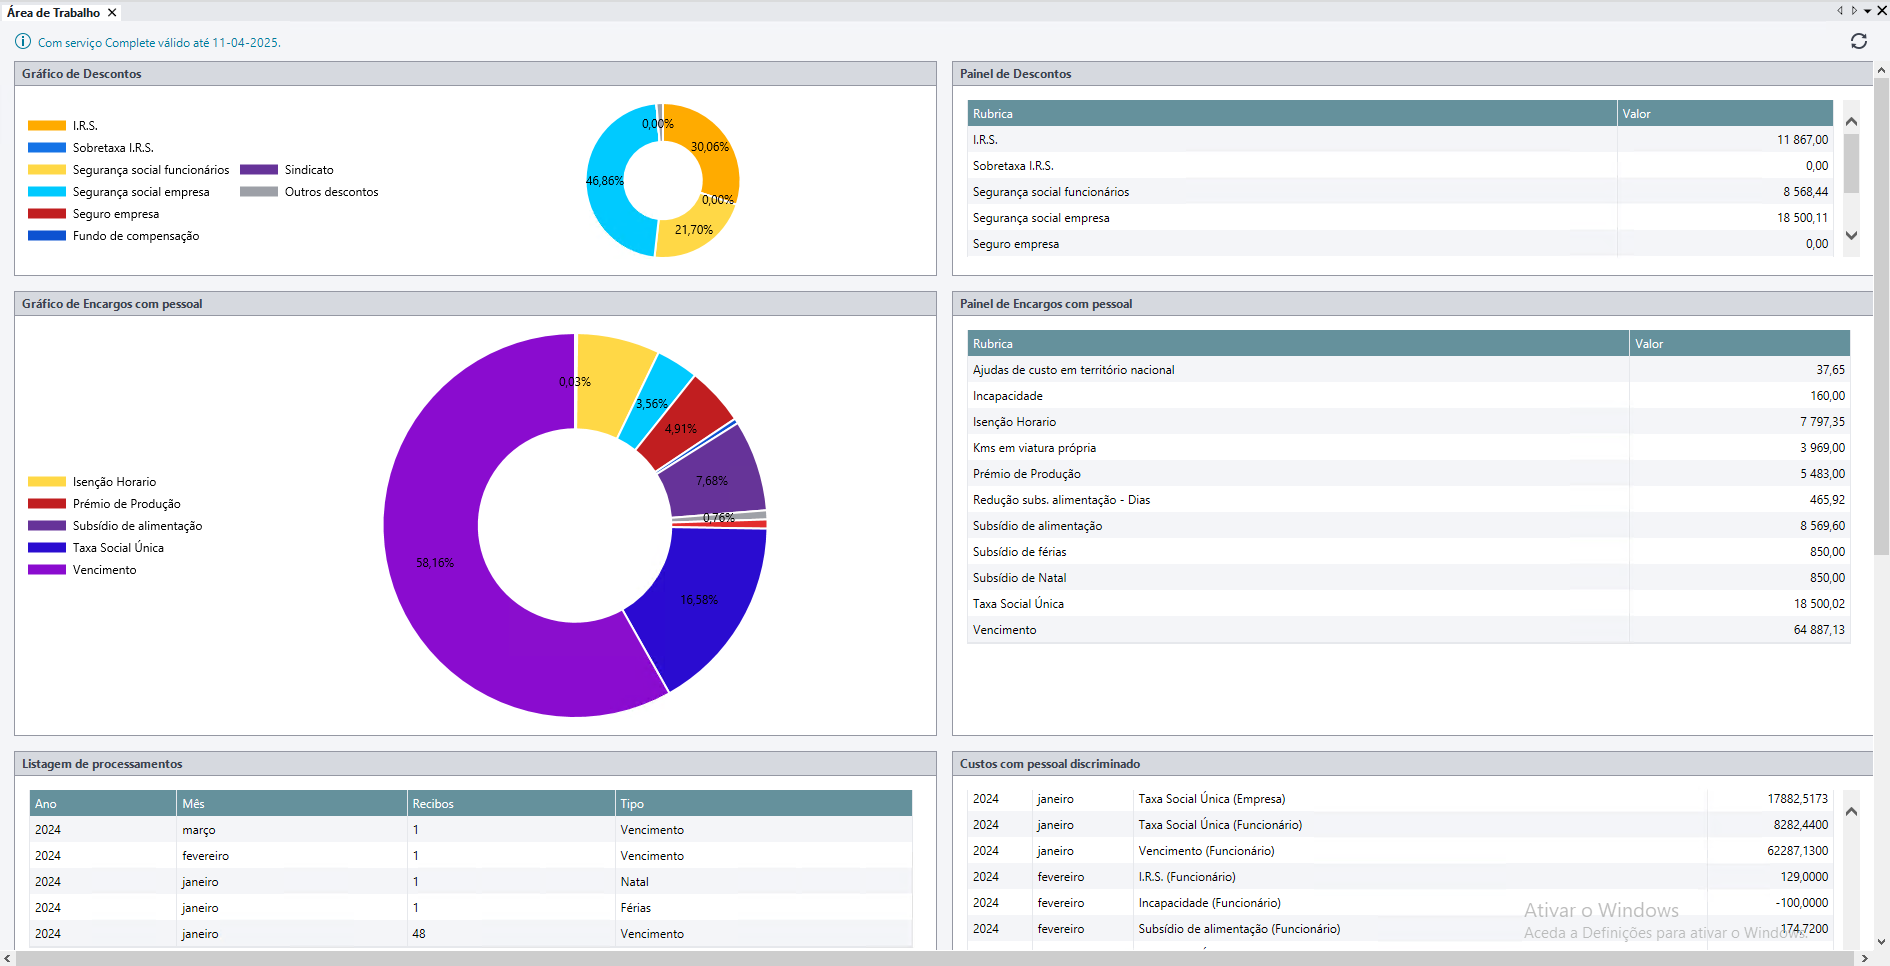Click the refresh icon at top right
Image resolution: width=1890 pixels, height=966 pixels.
click(1858, 41)
